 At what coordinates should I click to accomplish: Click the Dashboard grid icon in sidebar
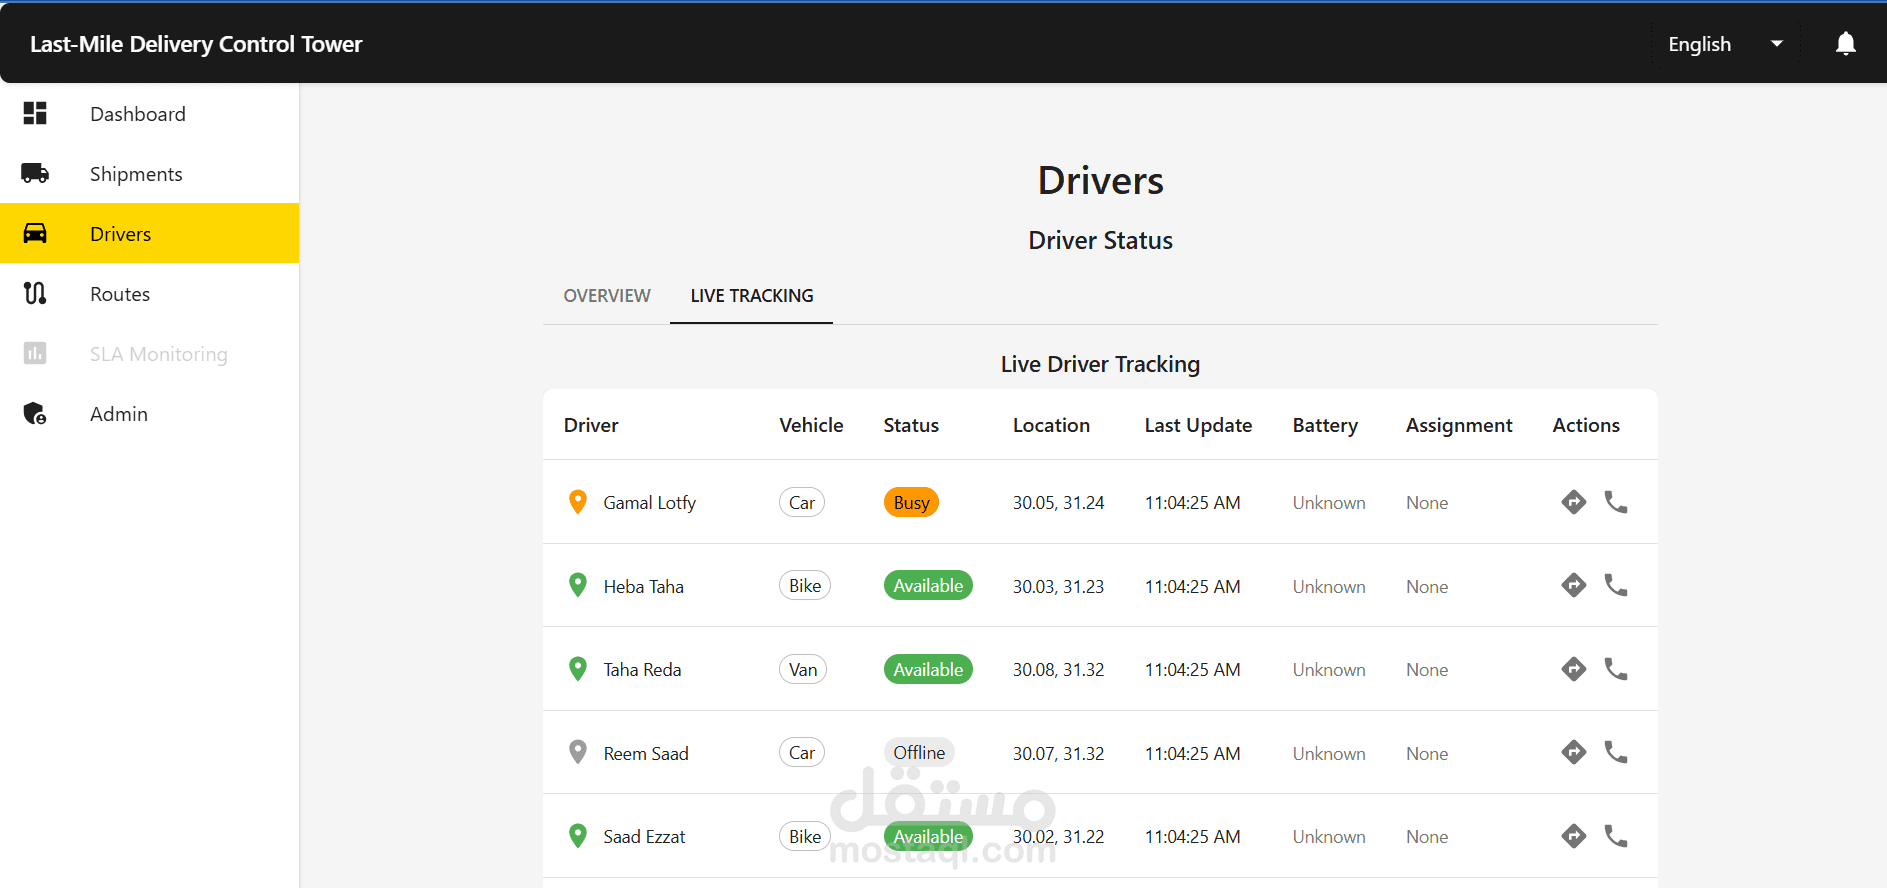(x=35, y=113)
